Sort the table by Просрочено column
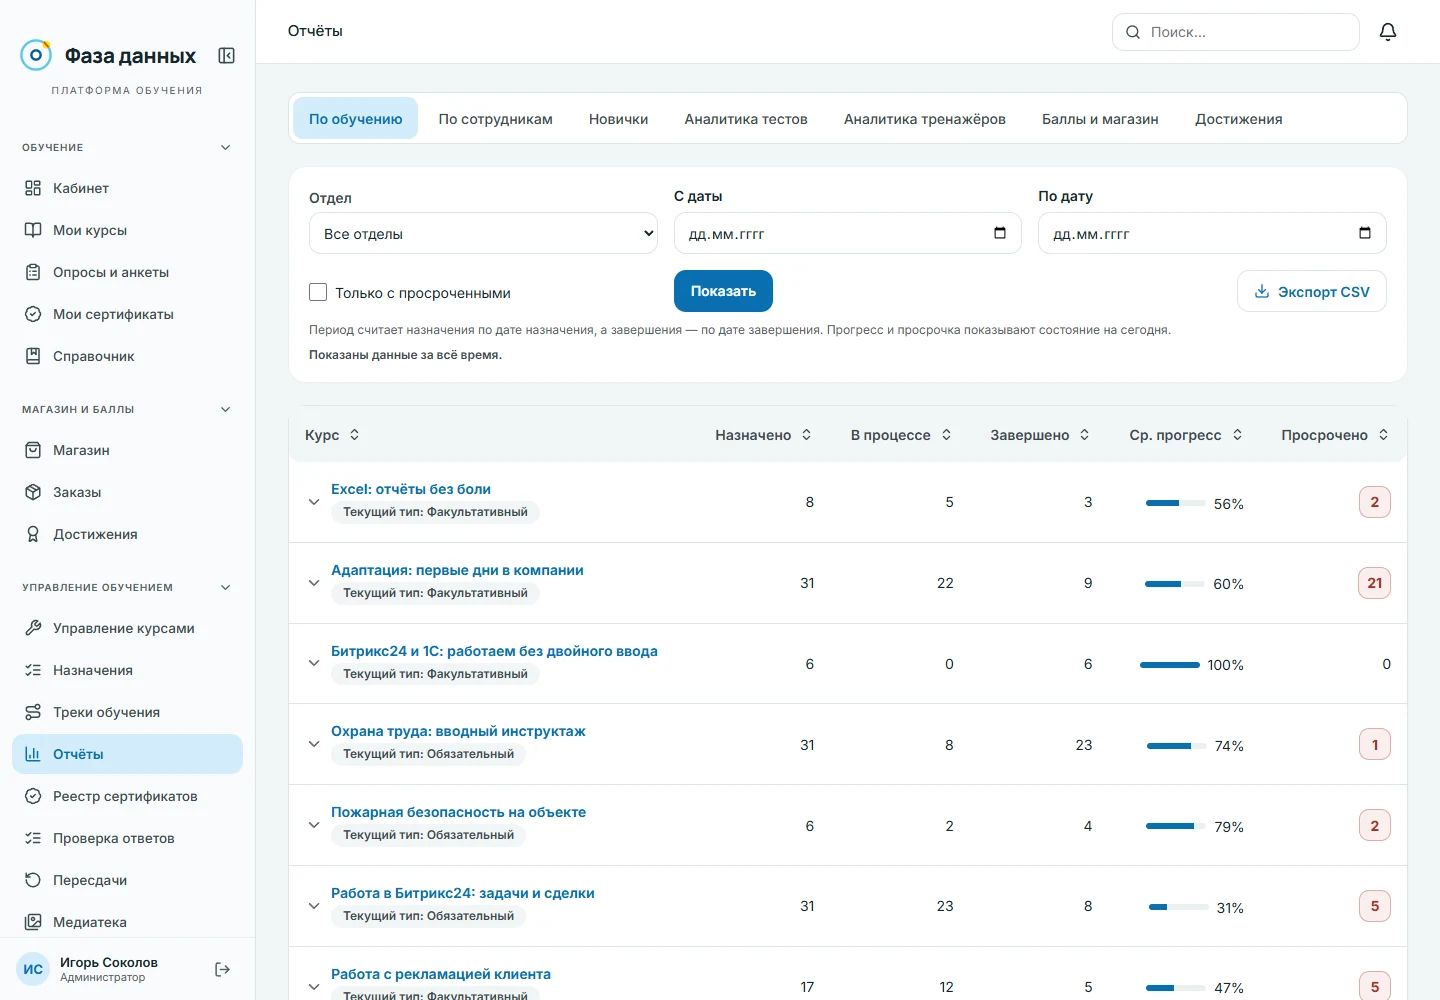The width and height of the screenshot is (1440, 1000). click(1335, 435)
